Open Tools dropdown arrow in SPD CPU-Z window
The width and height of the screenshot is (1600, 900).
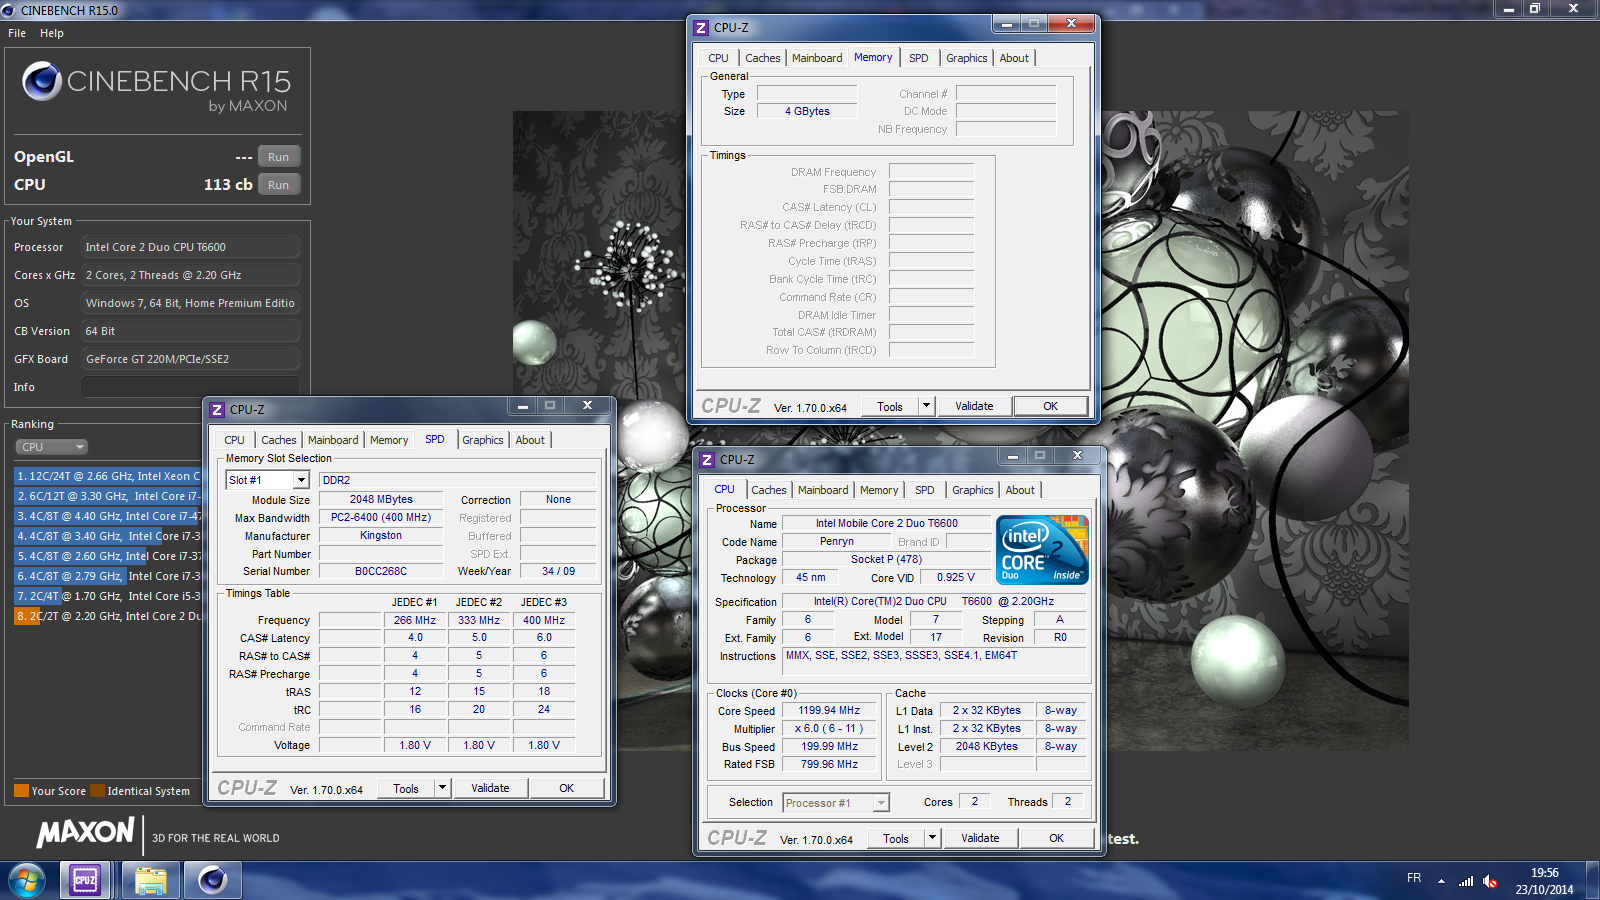pyautogui.click(x=443, y=788)
